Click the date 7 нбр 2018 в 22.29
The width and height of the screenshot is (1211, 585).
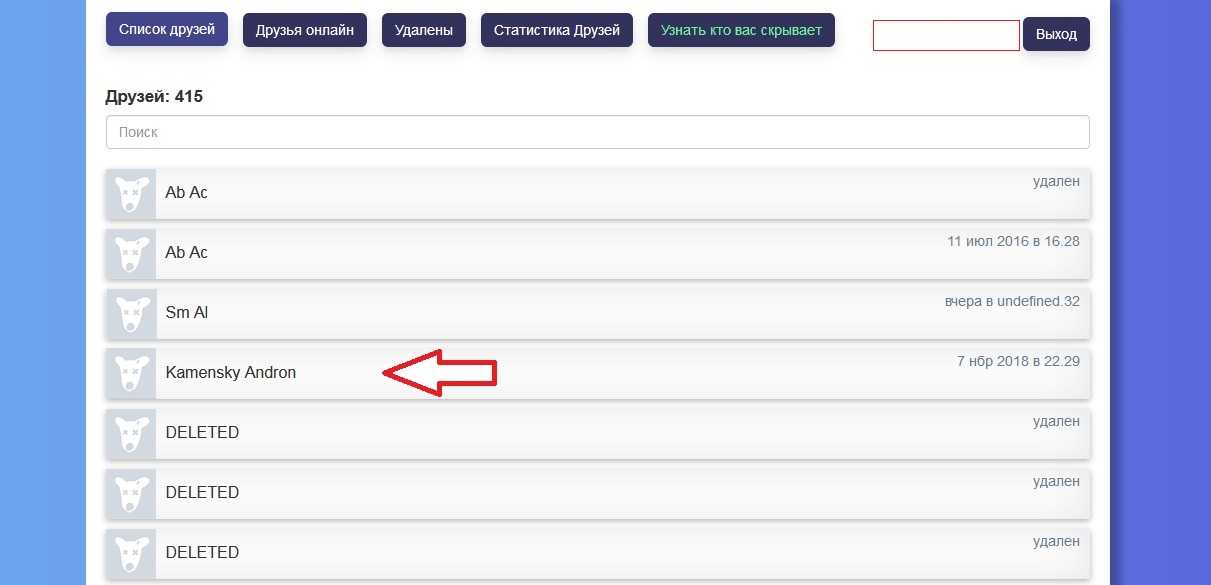[x=1018, y=361]
